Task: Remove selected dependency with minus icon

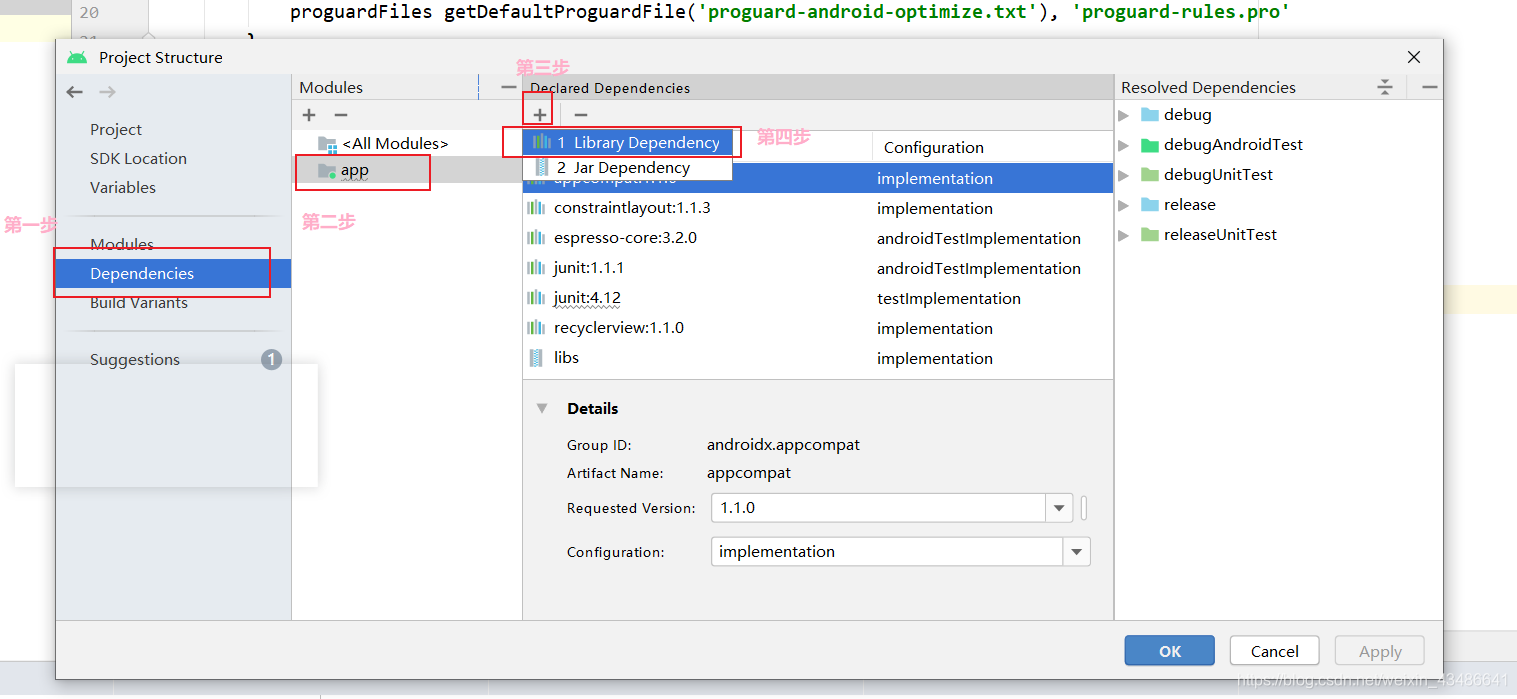Action: coord(581,115)
